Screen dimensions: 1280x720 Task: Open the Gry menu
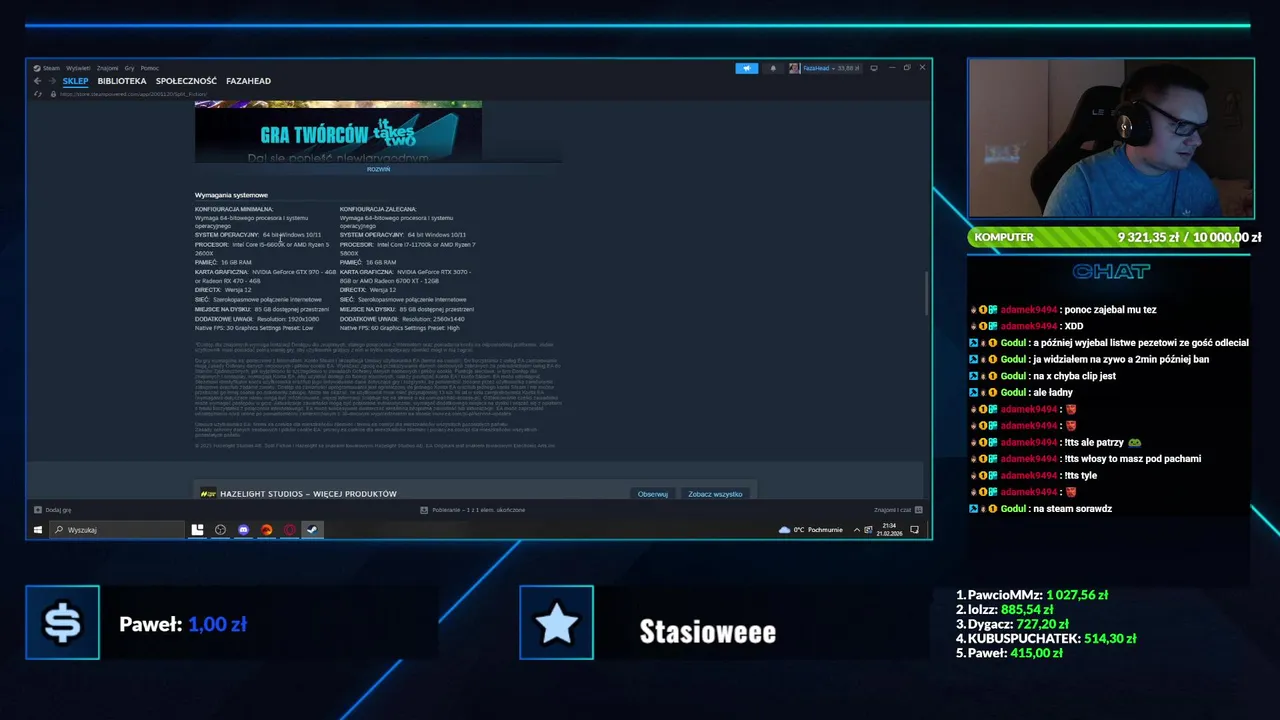pos(129,68)
